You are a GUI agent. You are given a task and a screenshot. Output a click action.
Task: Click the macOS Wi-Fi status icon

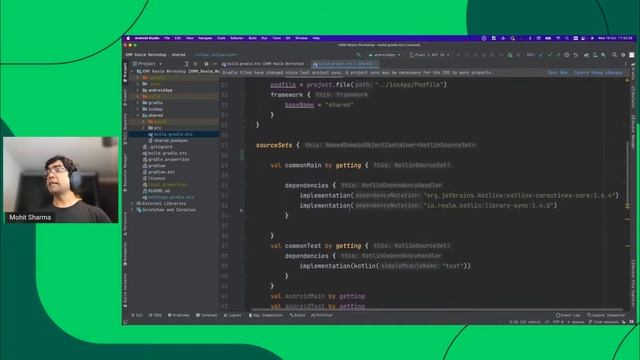(558, 38)
